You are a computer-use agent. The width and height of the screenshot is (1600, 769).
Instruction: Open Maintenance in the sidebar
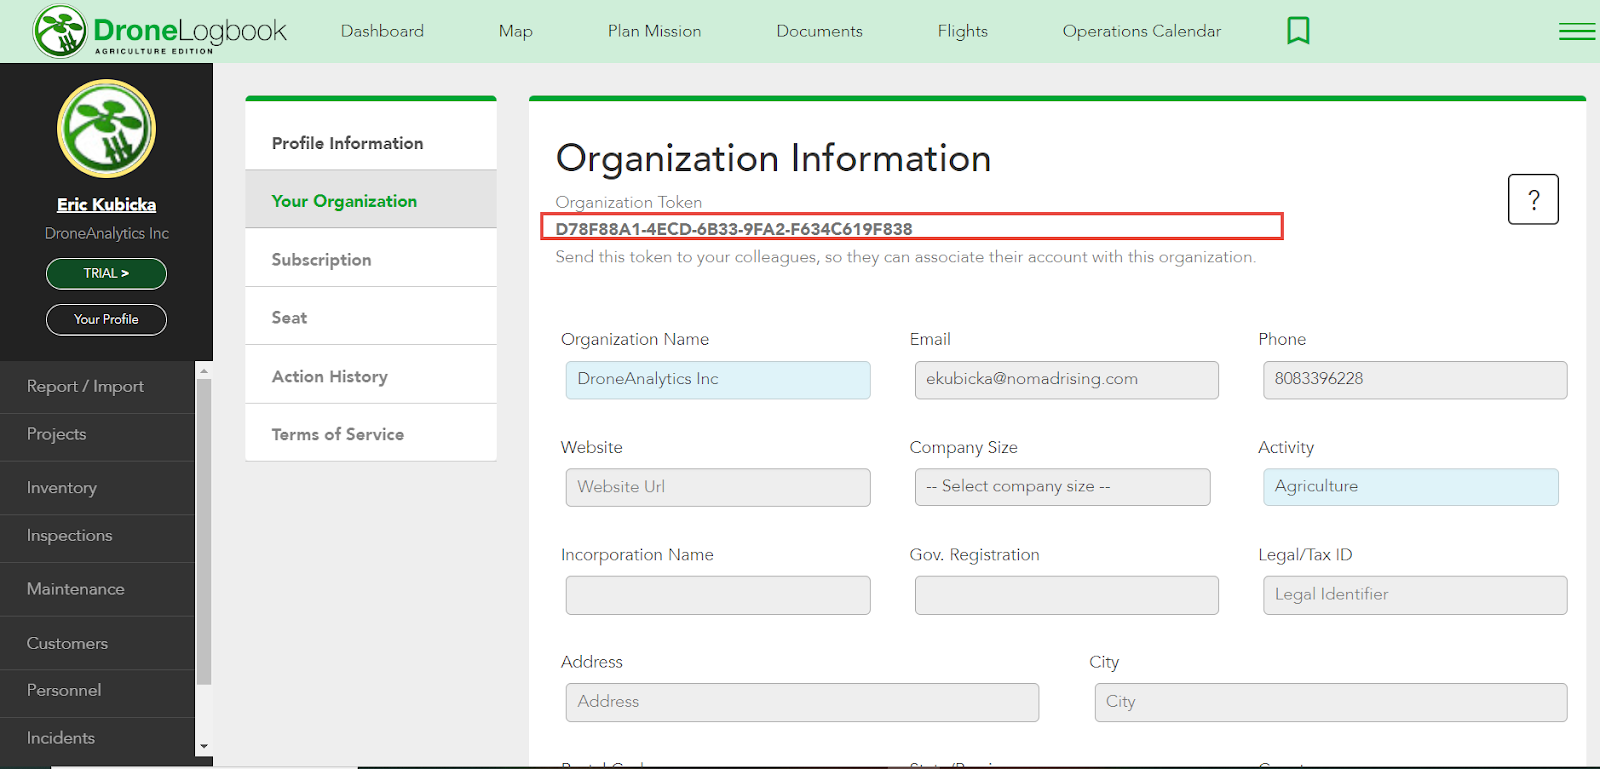coord(97,589)
